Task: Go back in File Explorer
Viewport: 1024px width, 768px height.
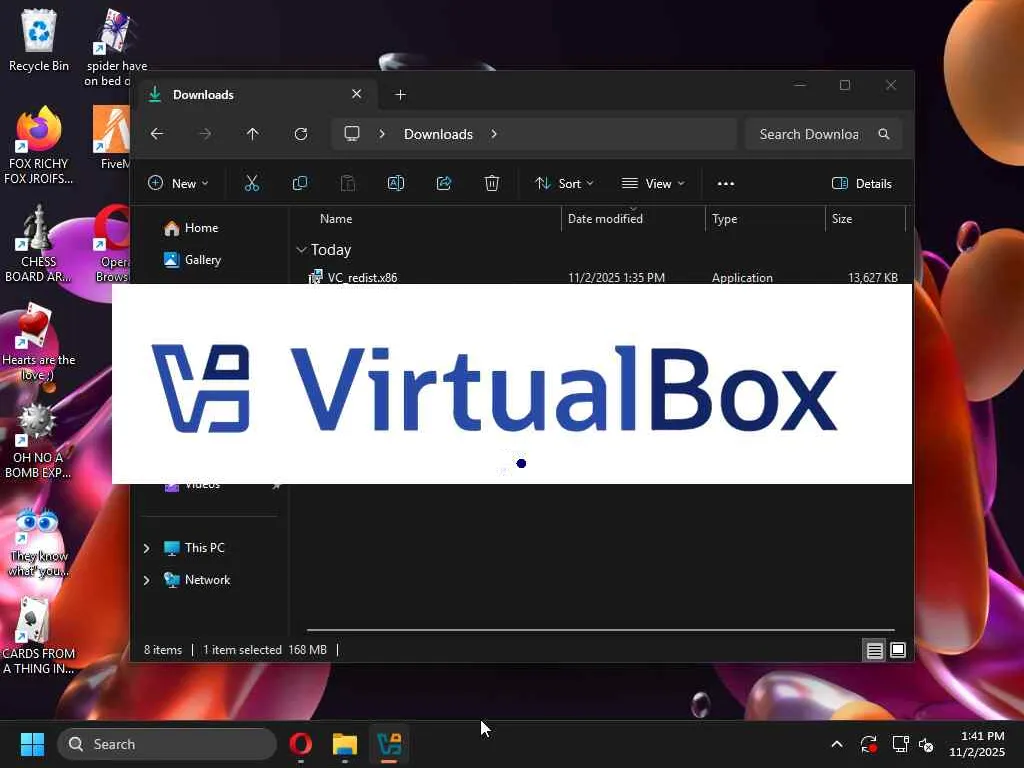Action: coord(157,134)
